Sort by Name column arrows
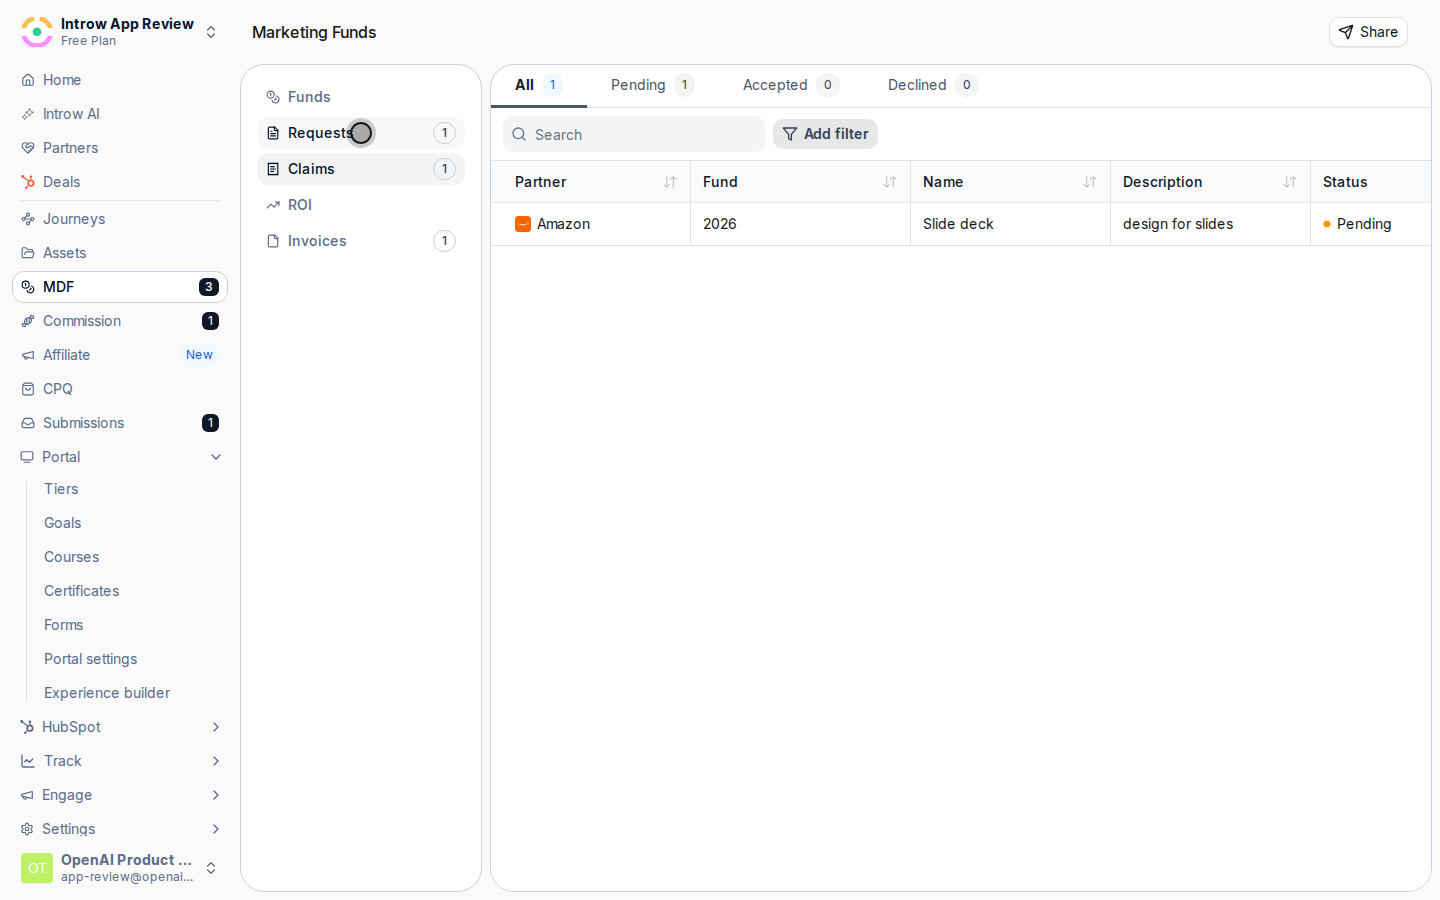Viewport: 1440px width, 900px height. point(1090,182)
